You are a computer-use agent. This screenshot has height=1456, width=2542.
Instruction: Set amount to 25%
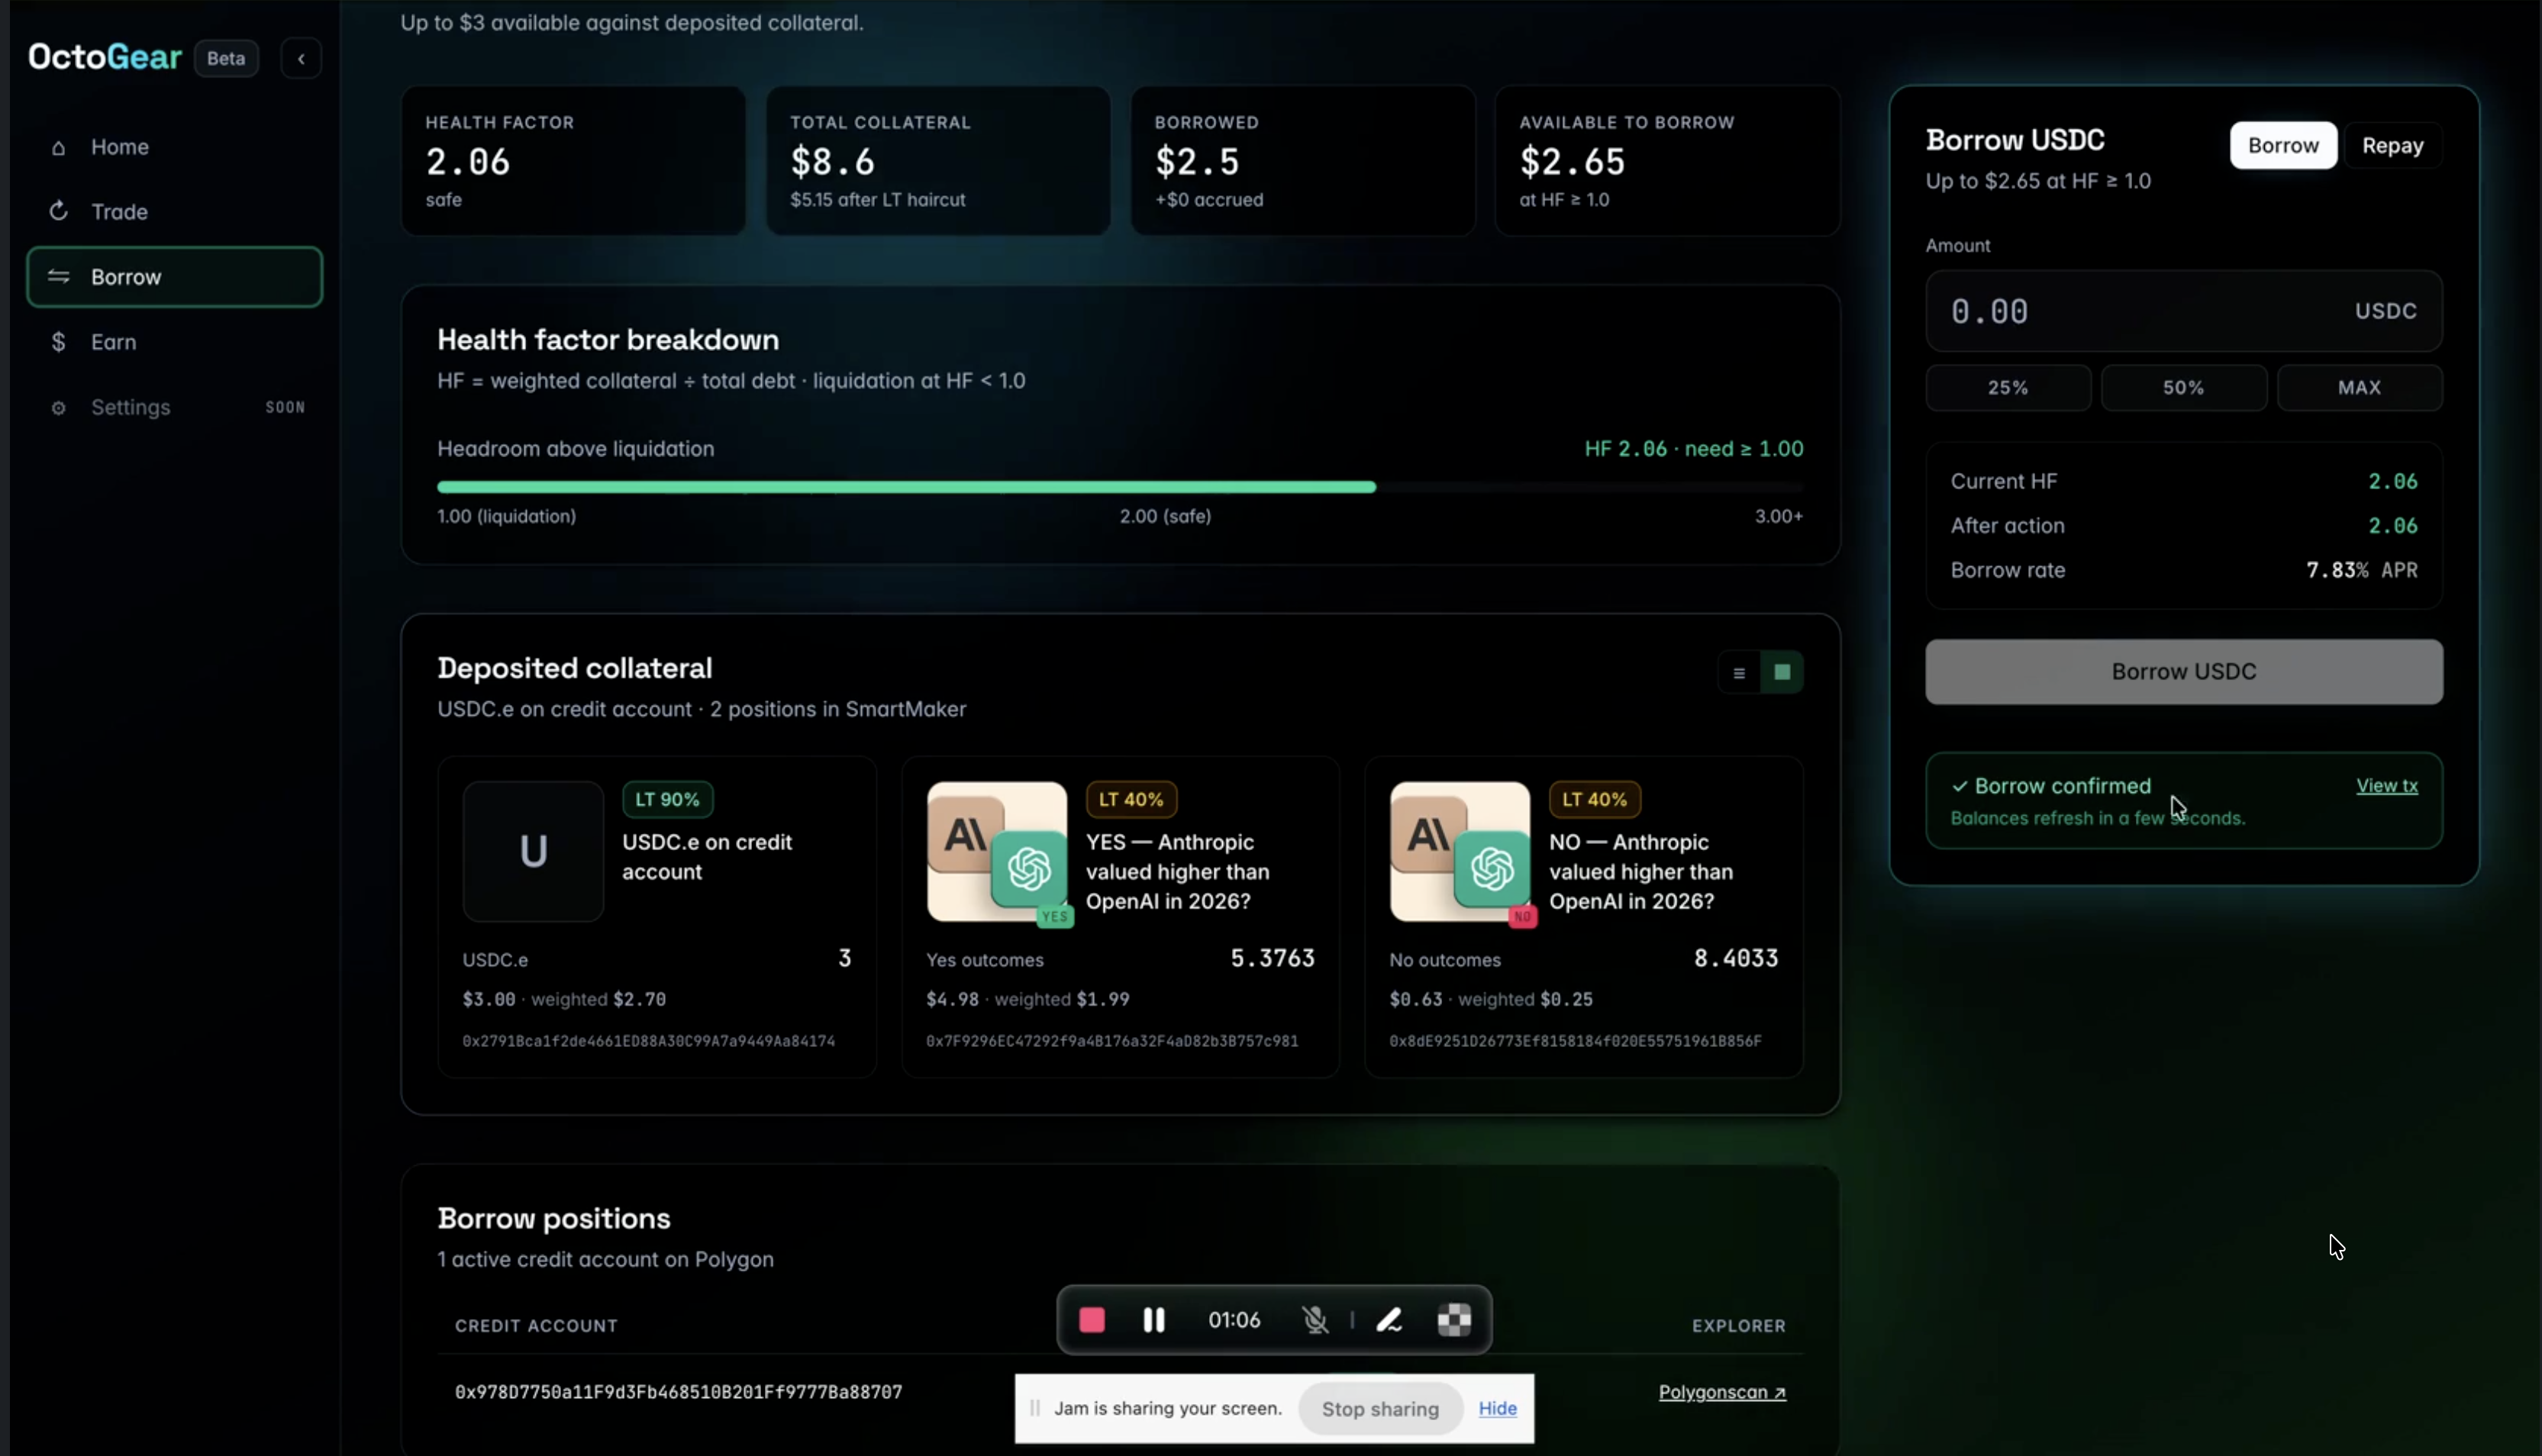pyautogui.click(x=2008, y=388)
